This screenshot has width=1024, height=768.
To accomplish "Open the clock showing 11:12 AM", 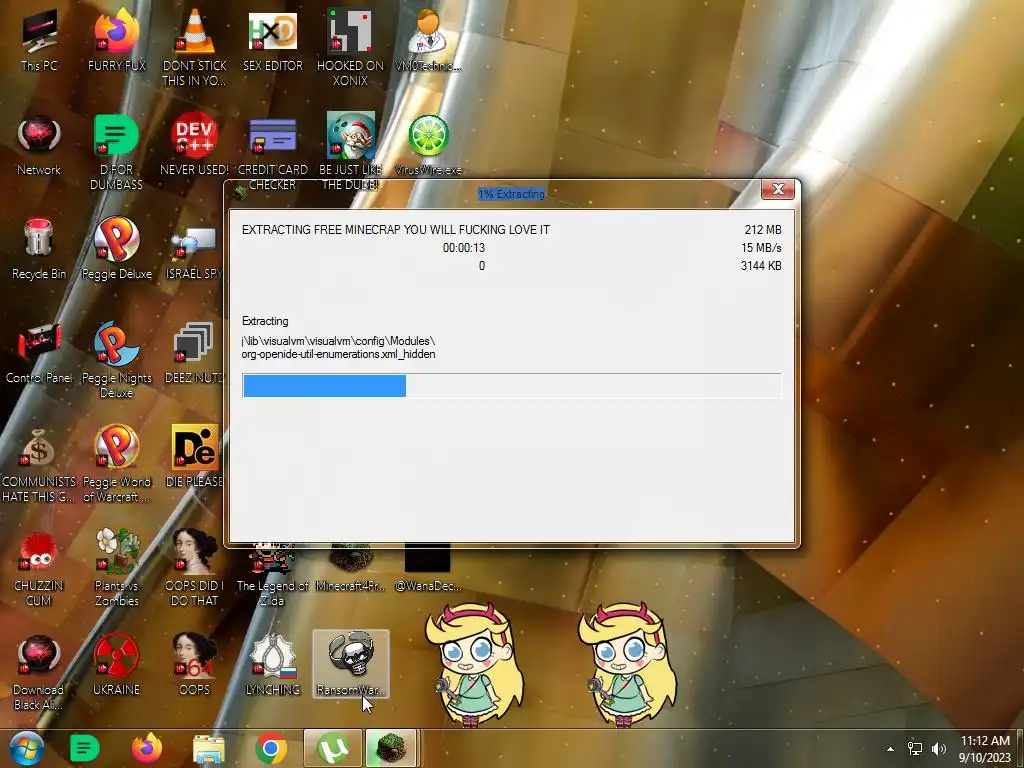I will pos(985,749).
